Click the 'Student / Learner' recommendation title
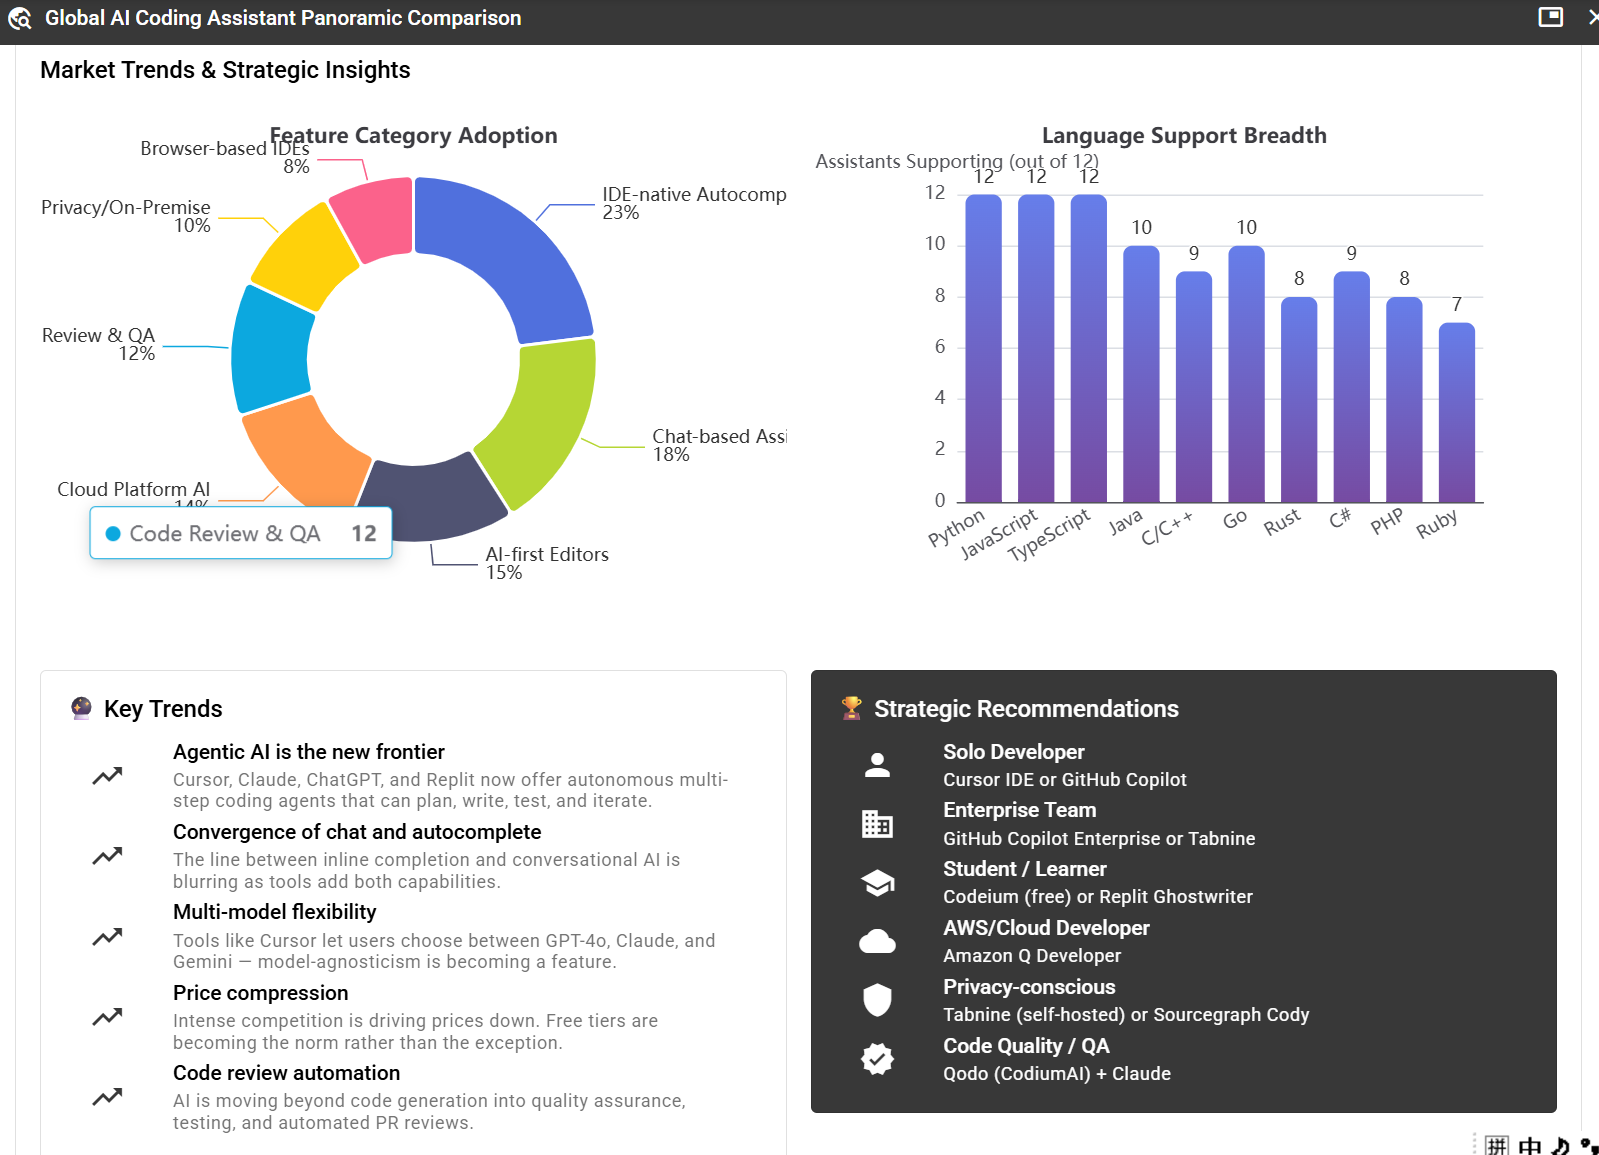 tap(1025, 869)
